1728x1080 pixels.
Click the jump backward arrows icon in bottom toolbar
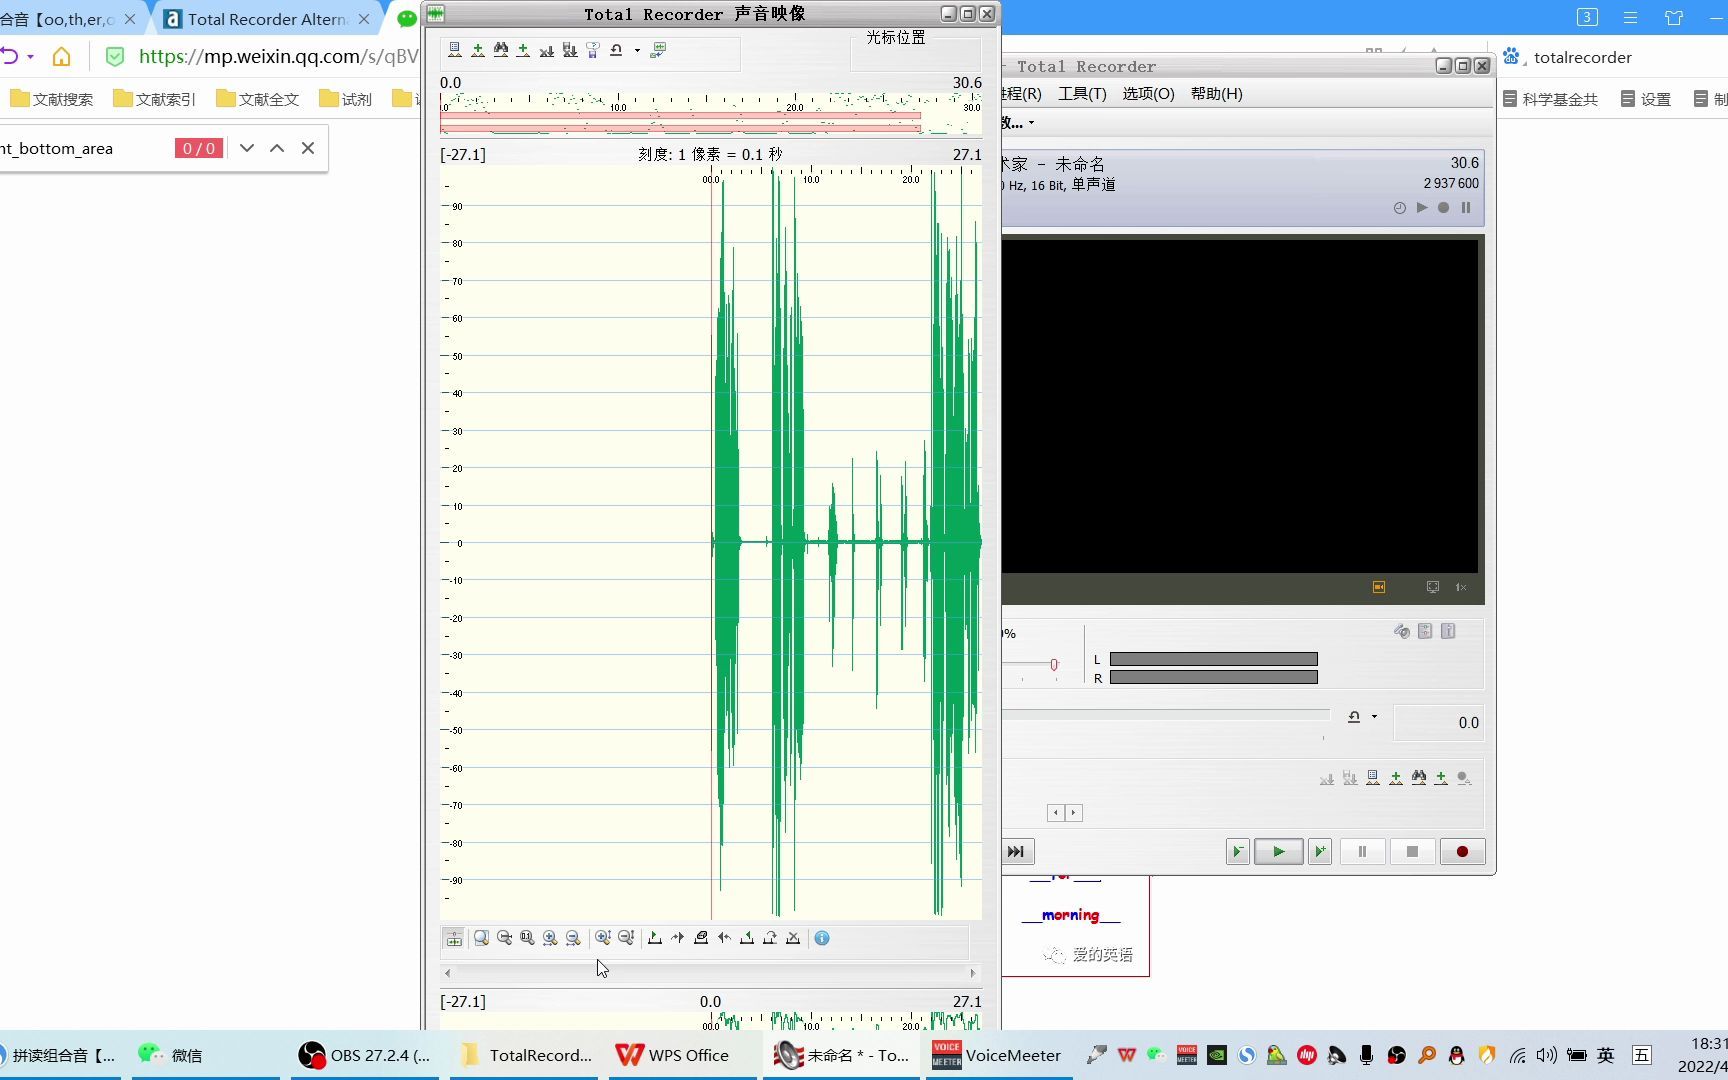tap(724, 938)
